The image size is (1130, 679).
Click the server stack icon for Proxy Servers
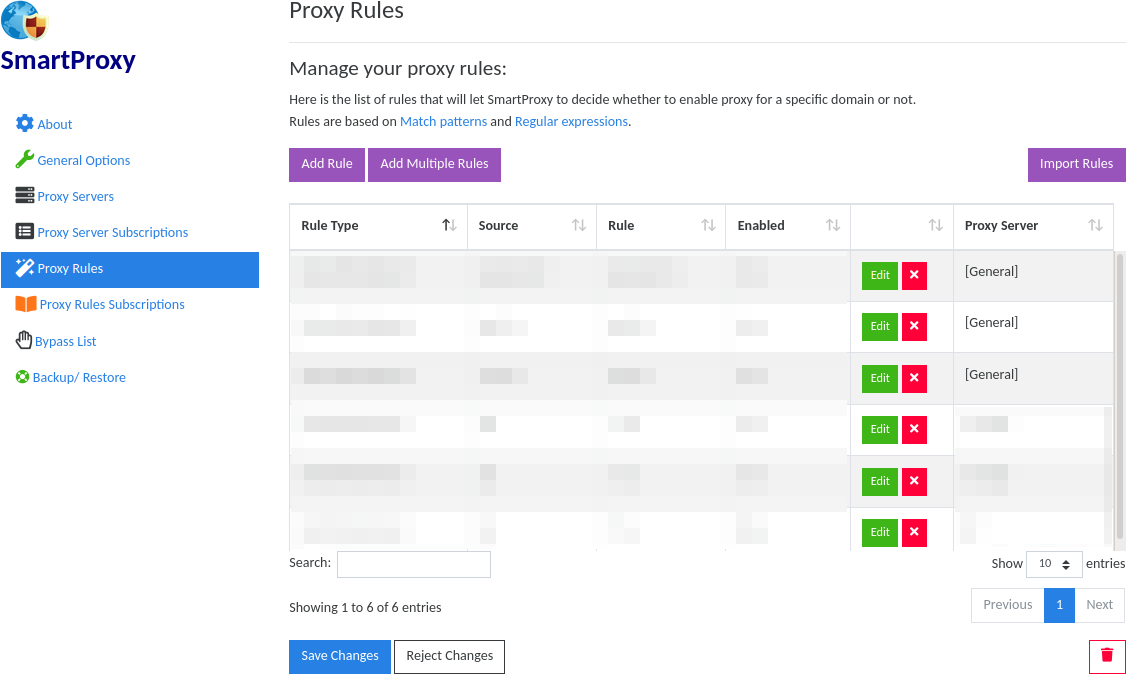pos(25,196)
